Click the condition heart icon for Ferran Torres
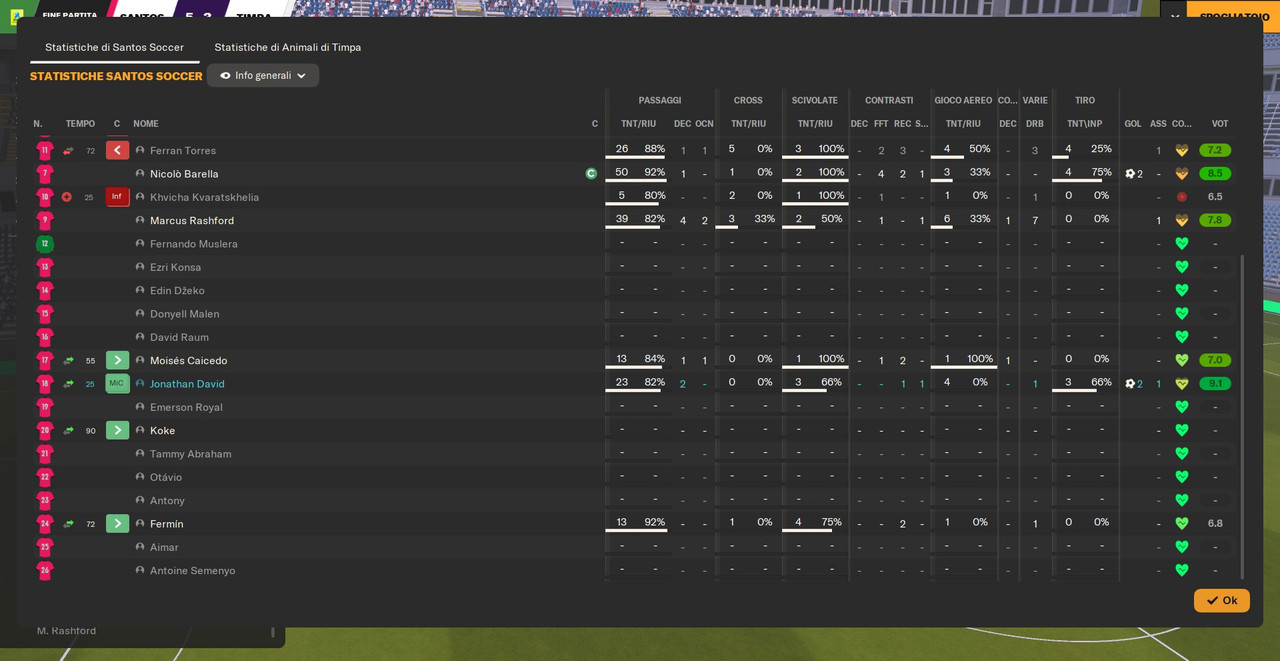Viewport: 1280px width, 661px height. coord(1182,150)
